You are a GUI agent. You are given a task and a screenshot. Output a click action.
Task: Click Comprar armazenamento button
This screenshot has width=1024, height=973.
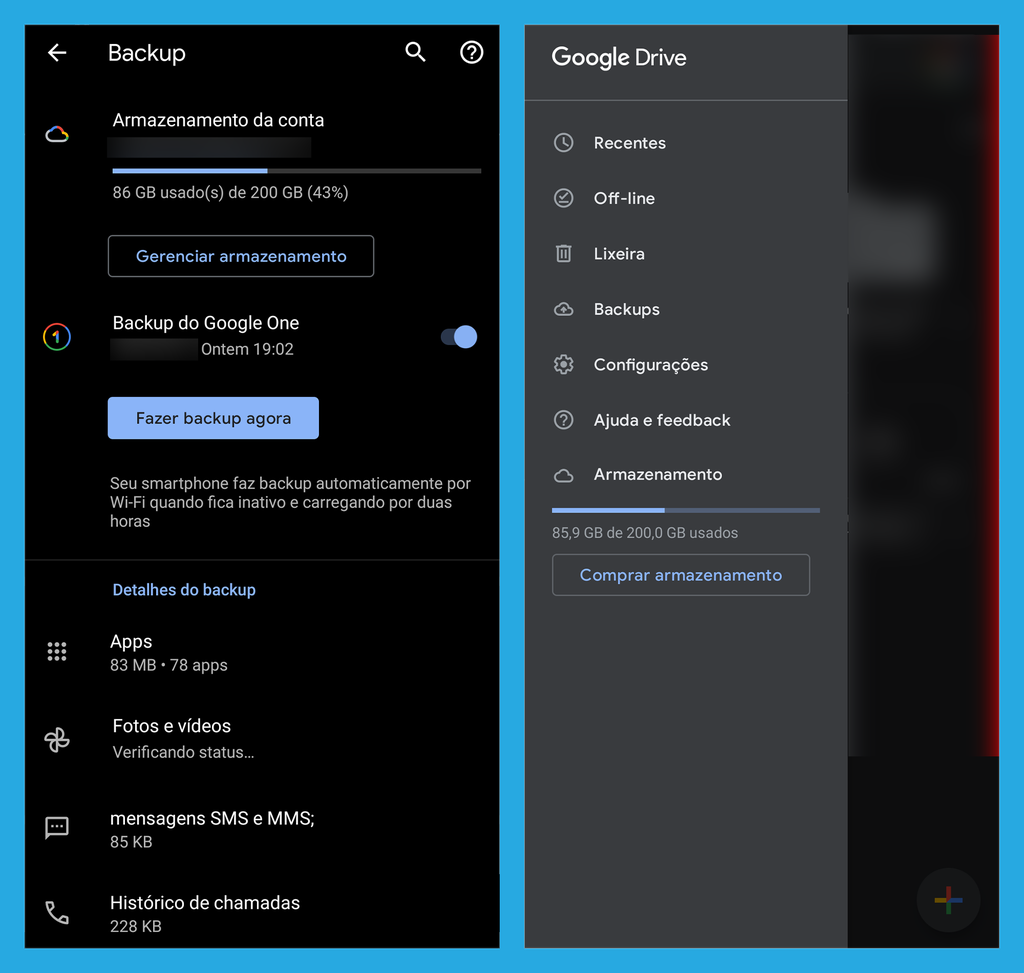click(x=680, y=575)
